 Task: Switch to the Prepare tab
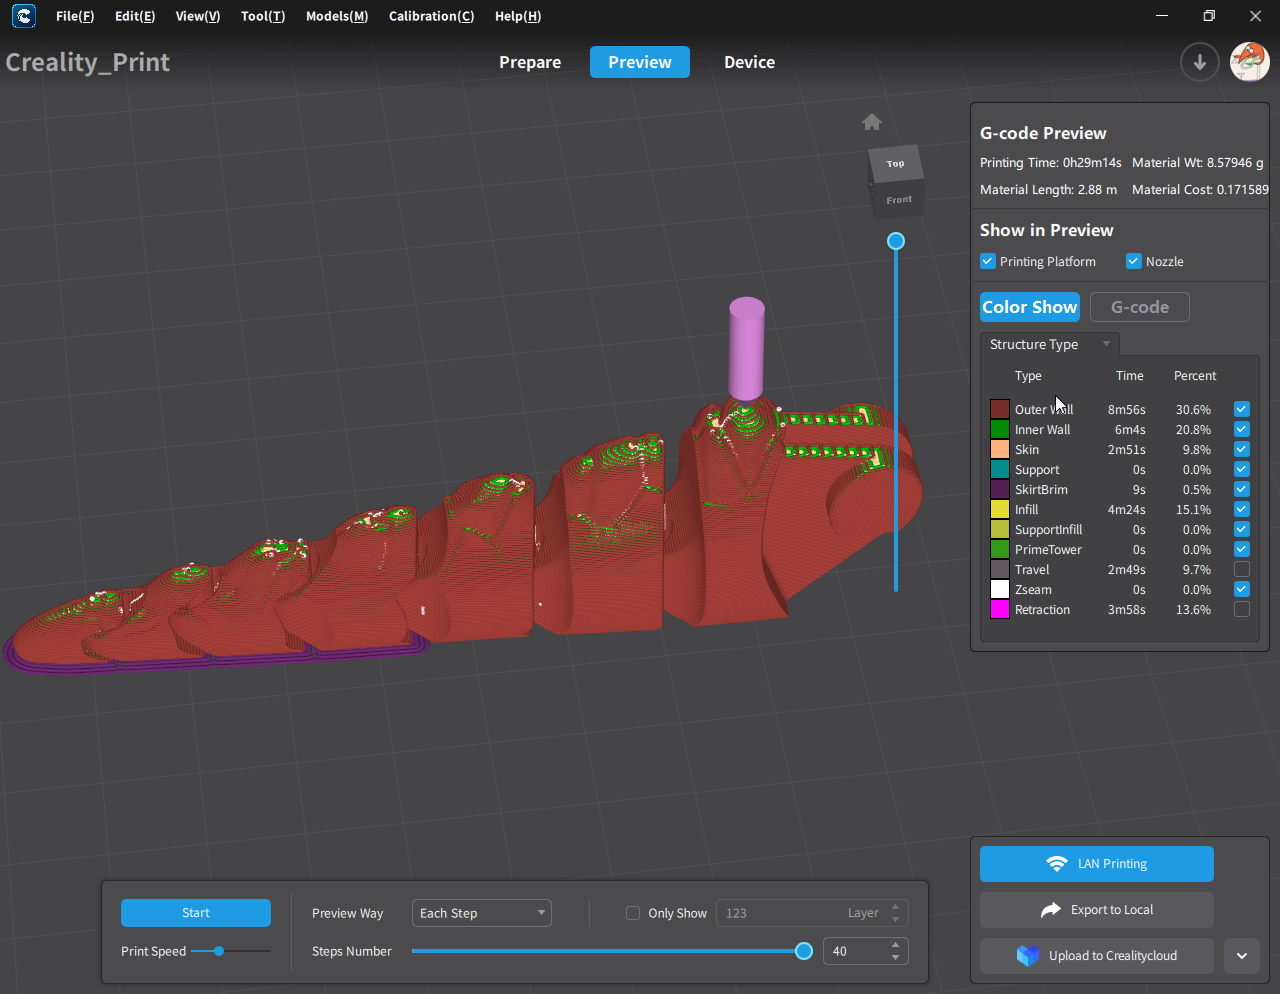tap(530, 62)
